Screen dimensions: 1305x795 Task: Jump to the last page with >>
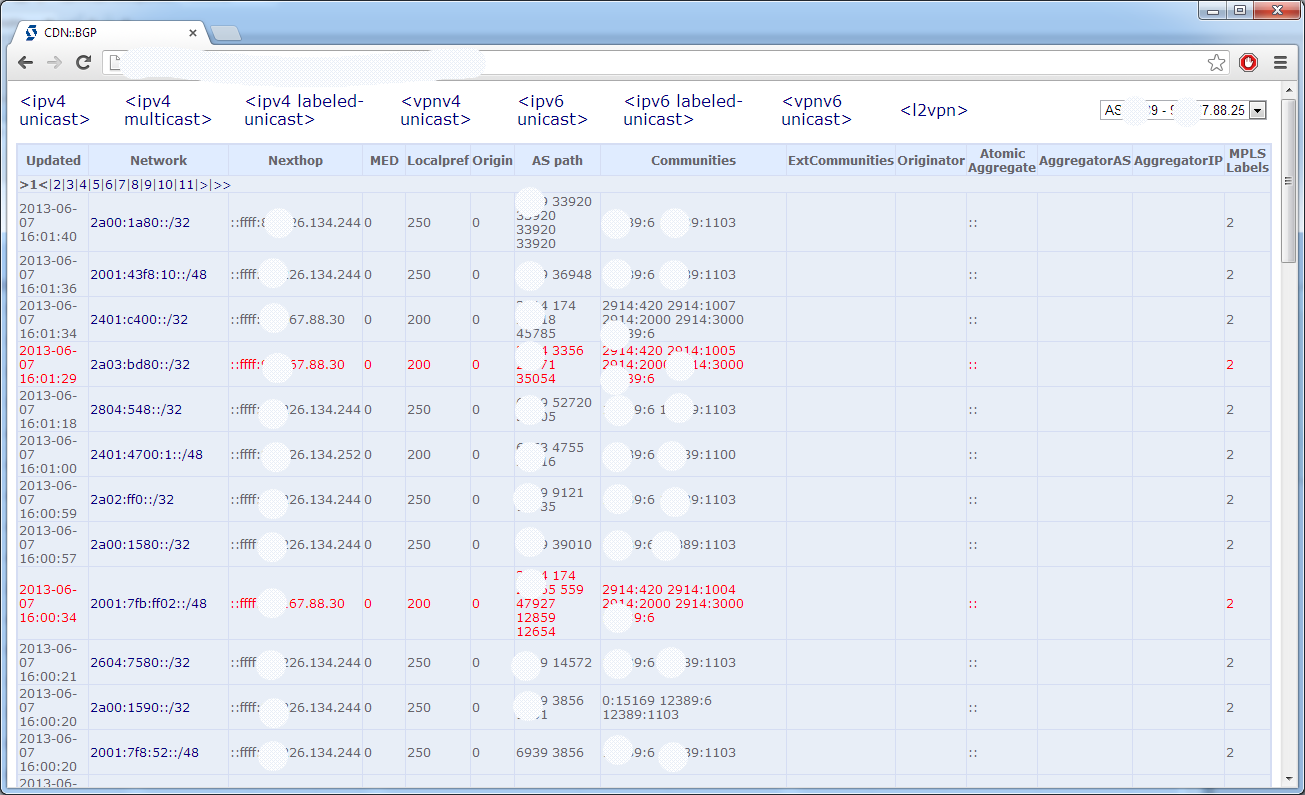(220, 186)
